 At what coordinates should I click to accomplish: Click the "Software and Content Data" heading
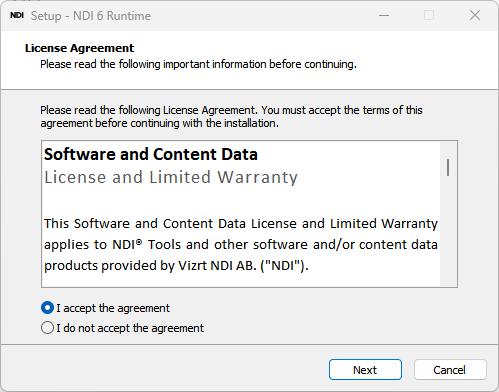151,154
